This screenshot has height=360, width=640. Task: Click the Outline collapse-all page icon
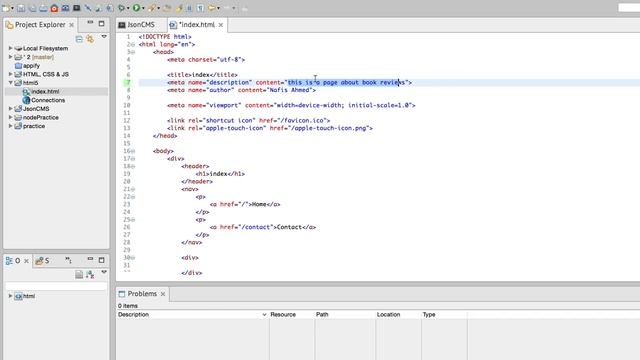click(x=79, y=275)
